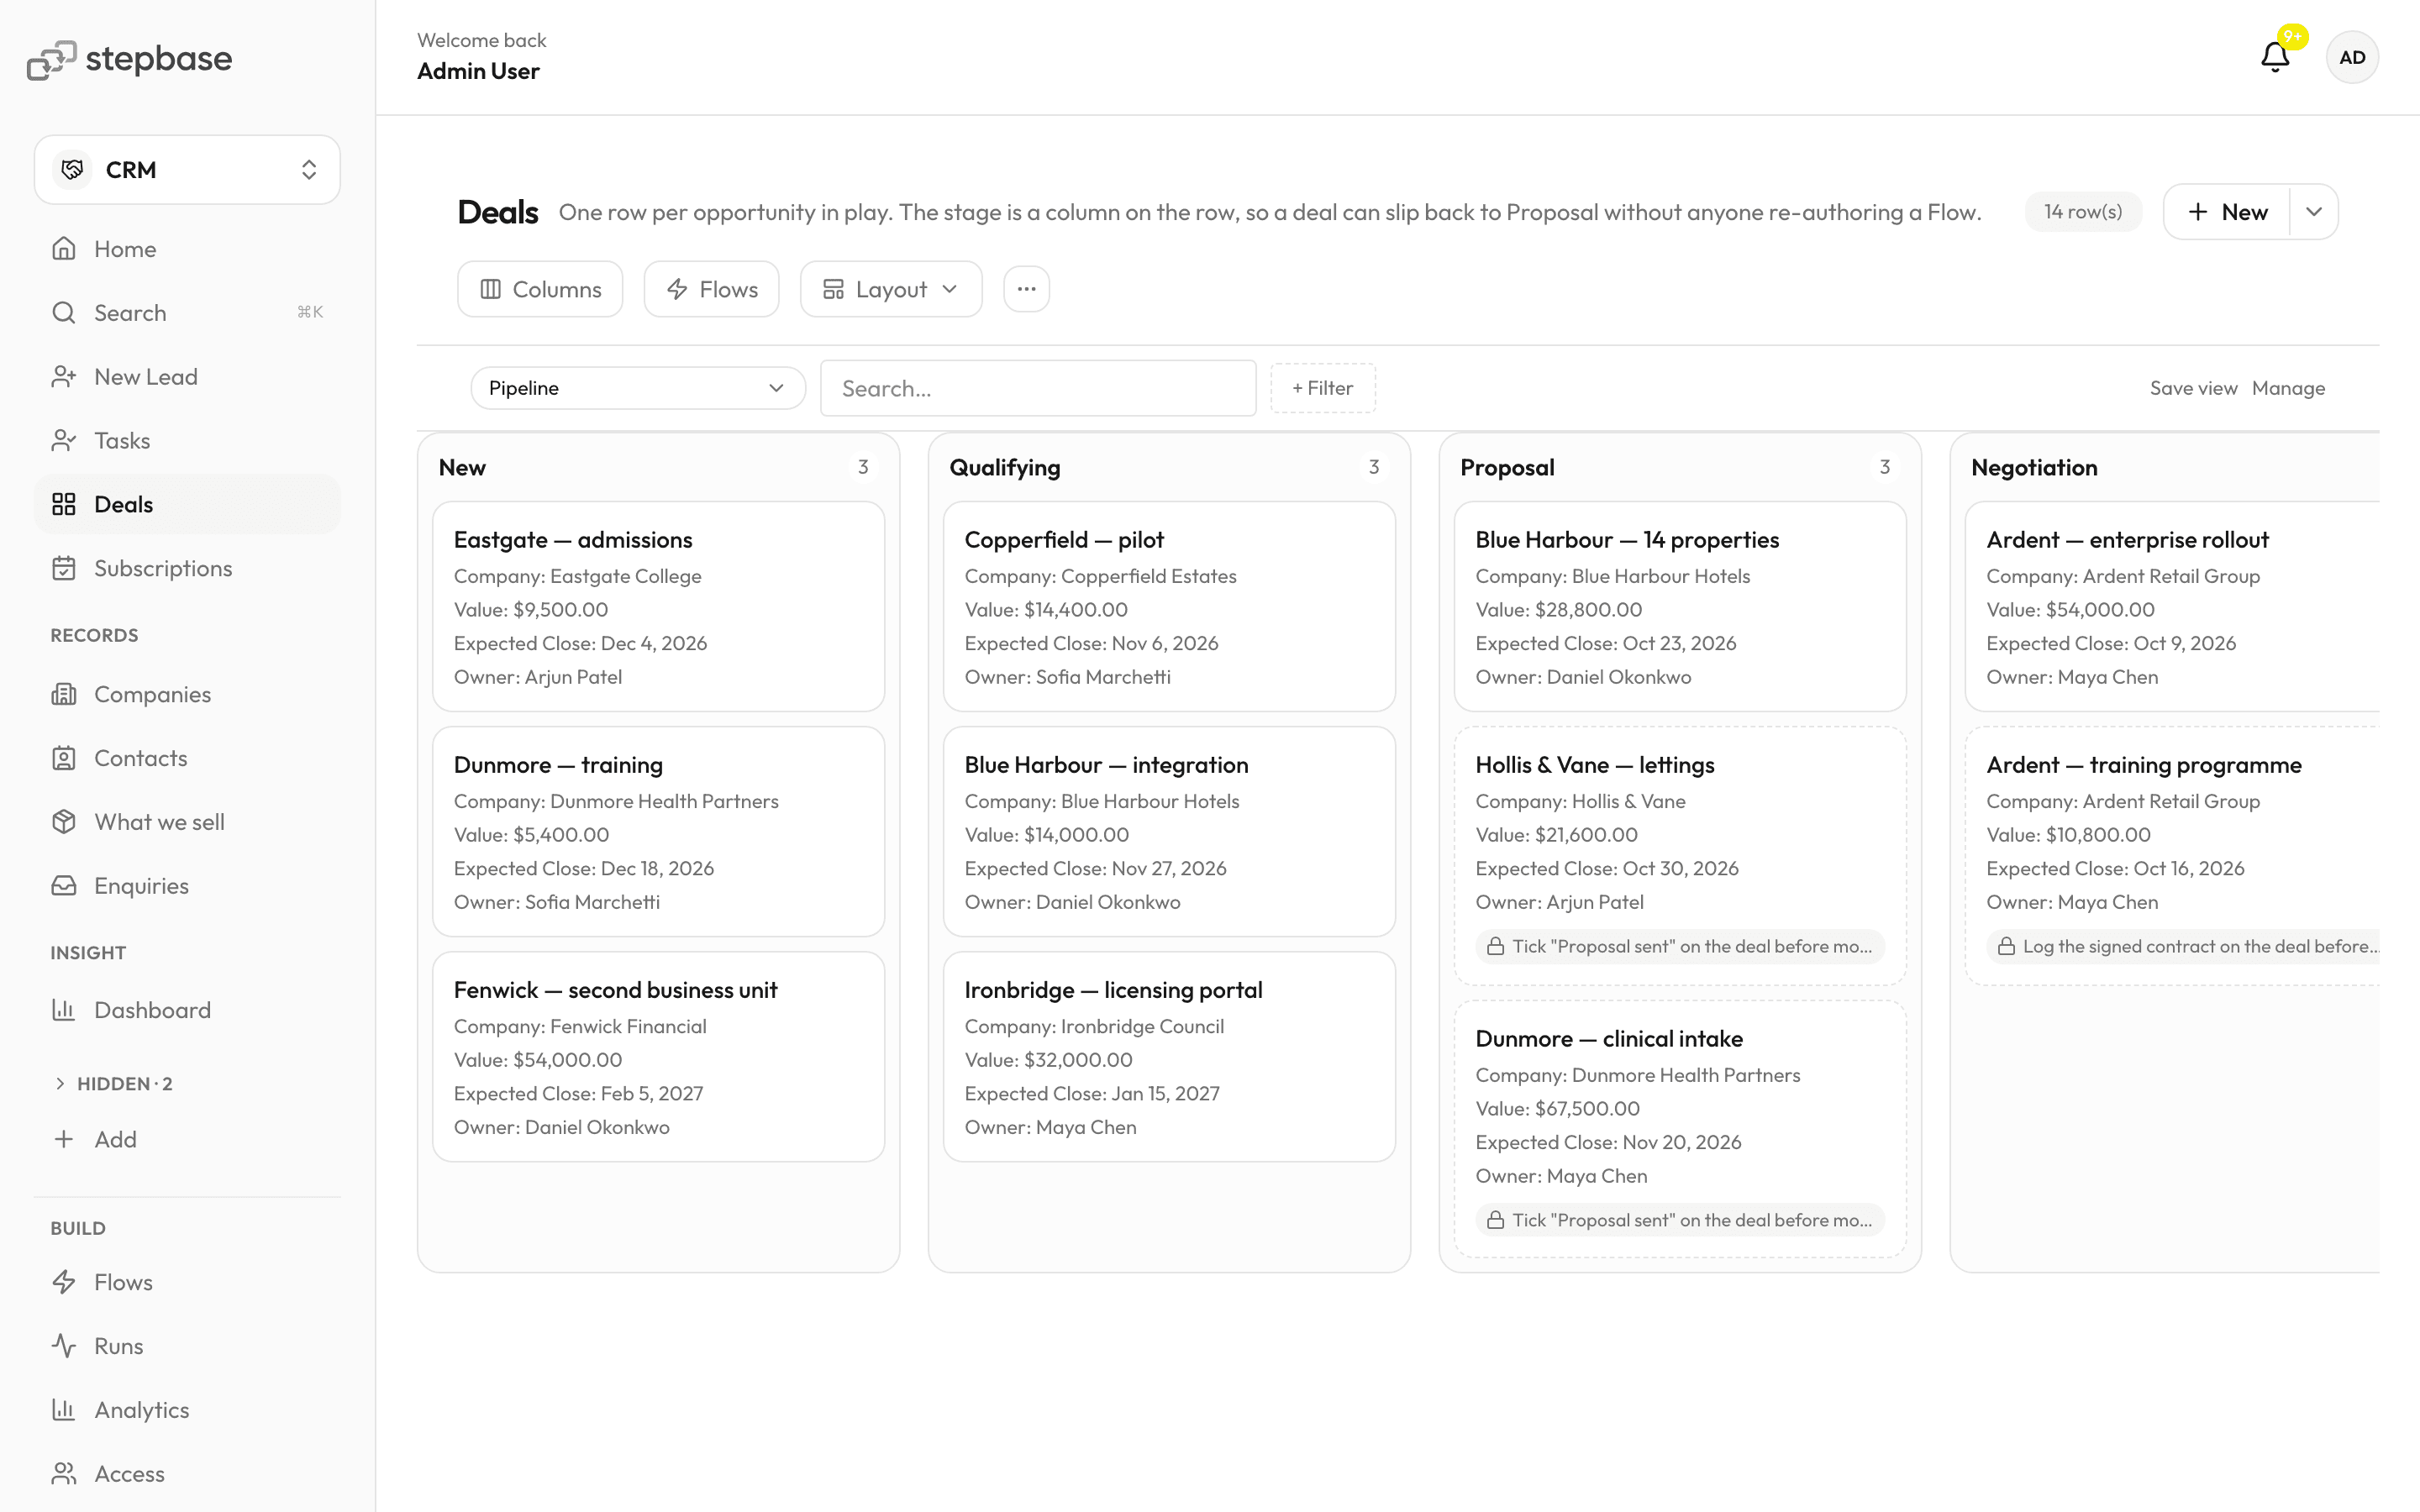This screenshot has height=1512, width=2420.
Task: Open the Layout dropdown
Action: click(890, 289)
